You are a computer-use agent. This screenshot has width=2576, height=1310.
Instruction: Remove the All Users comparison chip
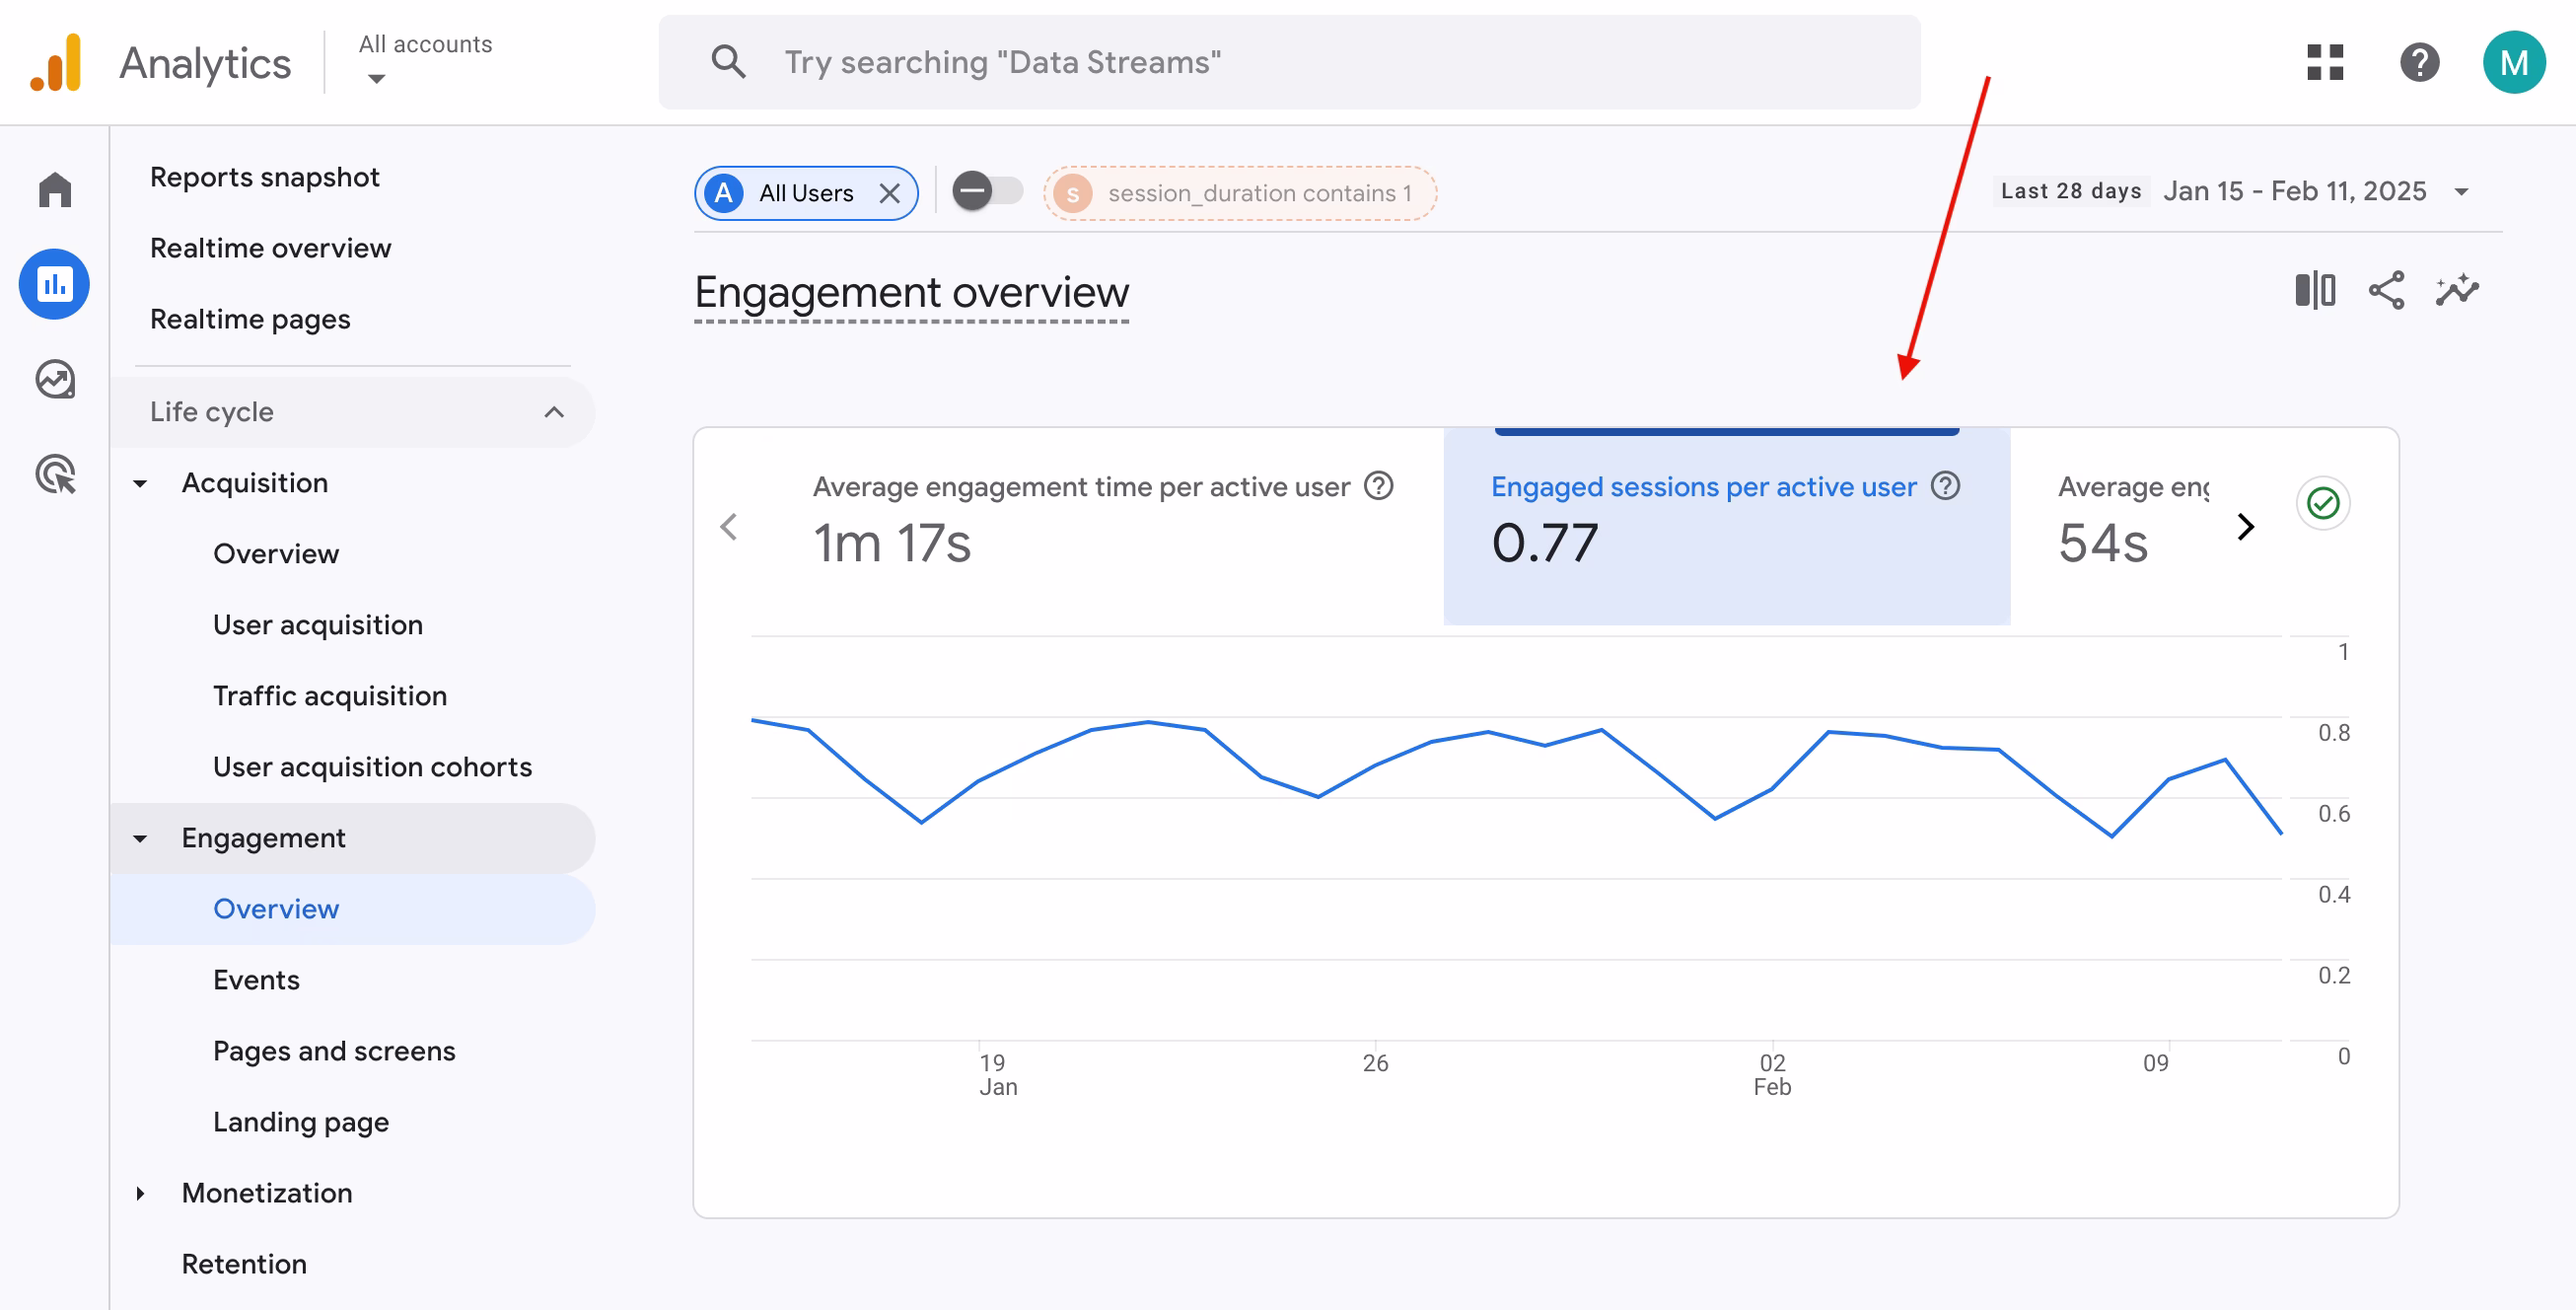(x=889, y=192)
